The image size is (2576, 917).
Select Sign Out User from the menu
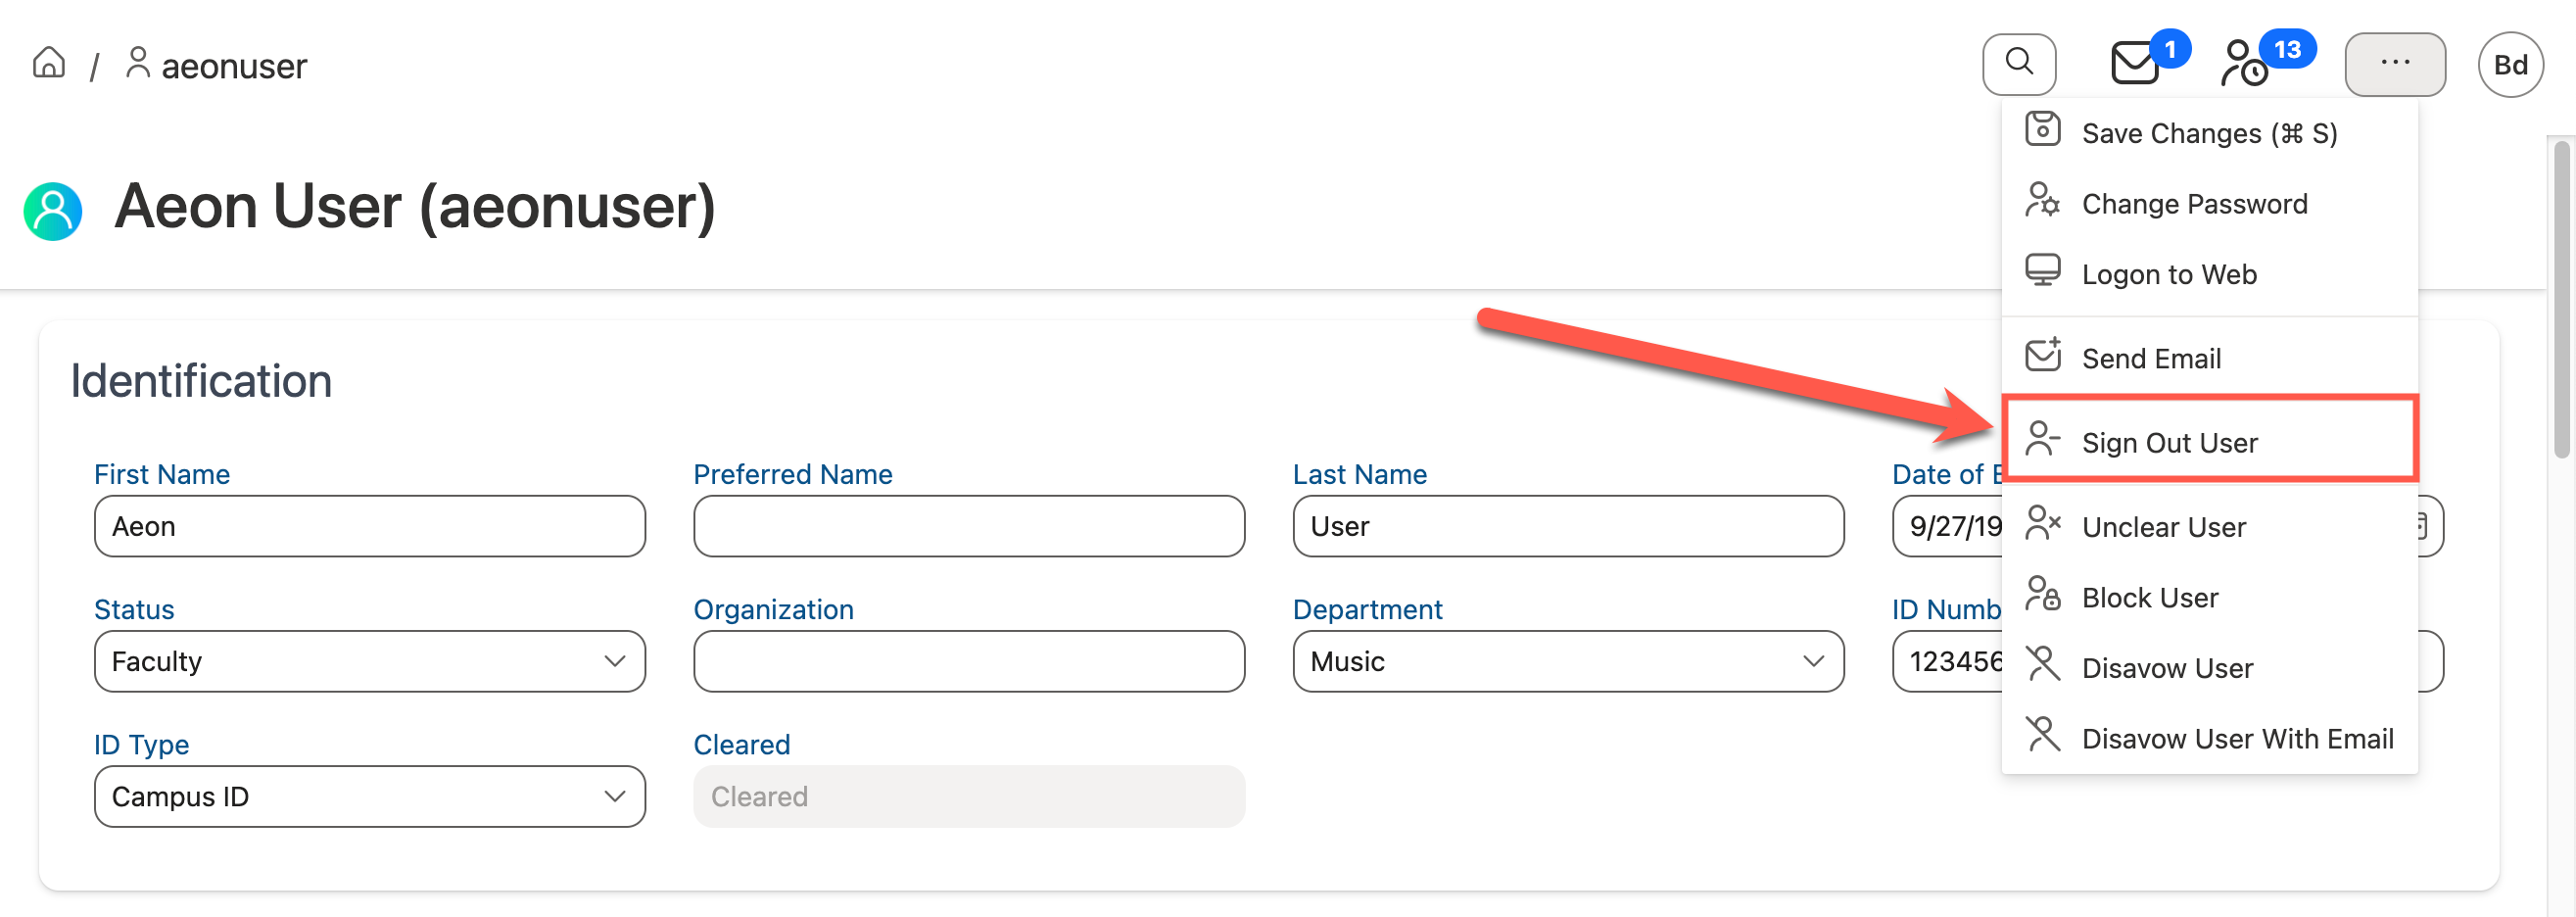(x=2168, y=442)
